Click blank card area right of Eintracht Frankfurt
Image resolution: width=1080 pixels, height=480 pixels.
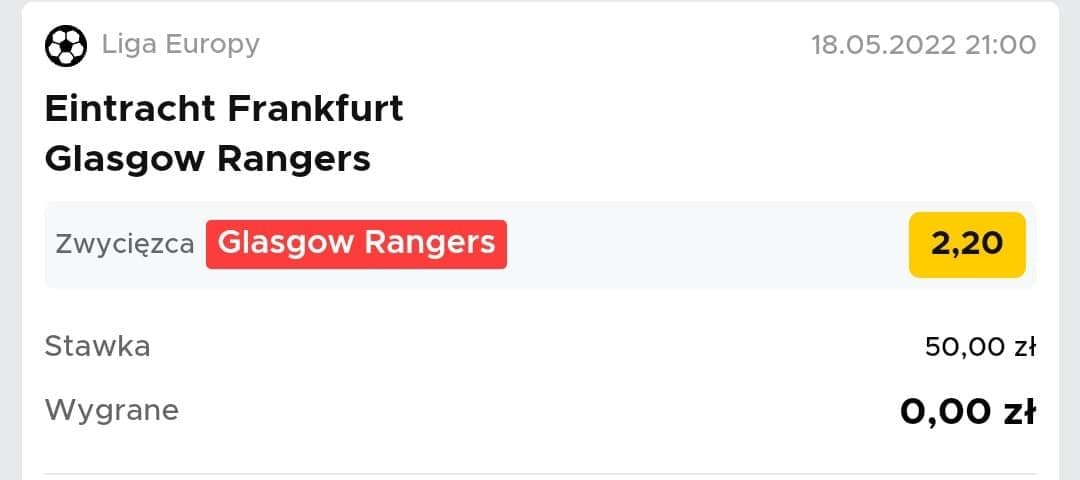tap(720, 109)
